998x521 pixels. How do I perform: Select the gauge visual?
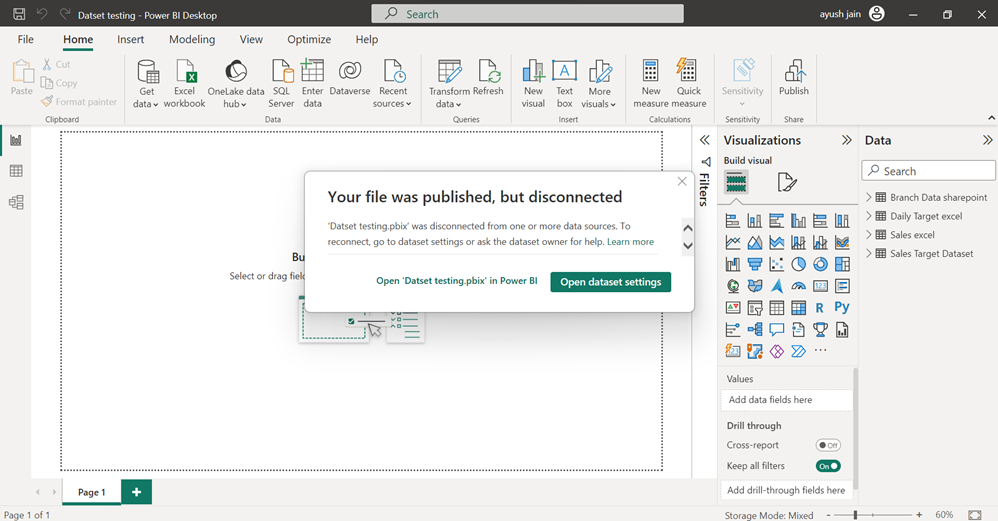(x=798, y=286)
